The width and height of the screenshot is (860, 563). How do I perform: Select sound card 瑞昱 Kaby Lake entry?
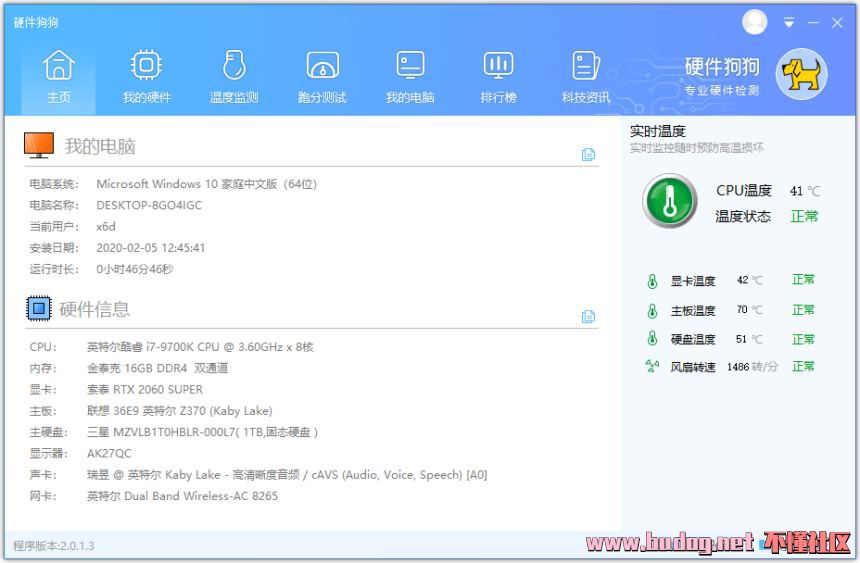[x=287, y=475]
